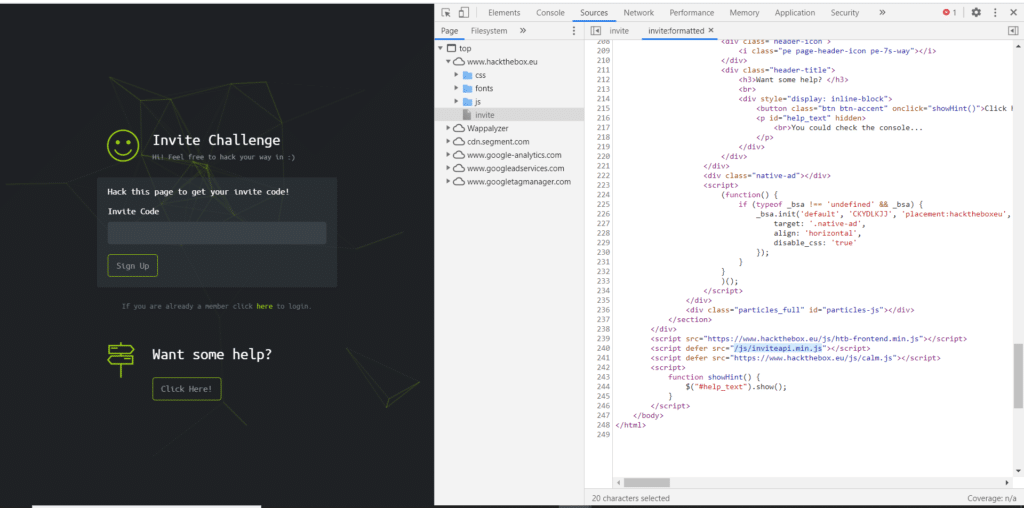
Task: Expand the www.googletagmanager.com node
Action: click(x=449, y=182)
